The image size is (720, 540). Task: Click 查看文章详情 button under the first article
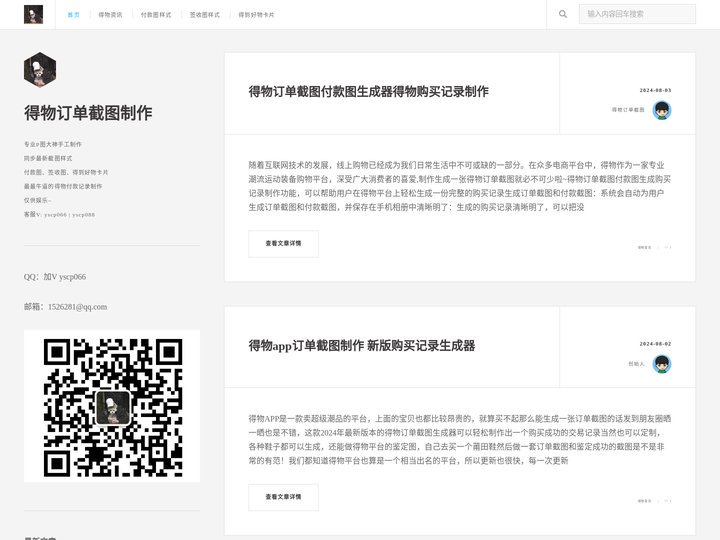click(283, 243)
